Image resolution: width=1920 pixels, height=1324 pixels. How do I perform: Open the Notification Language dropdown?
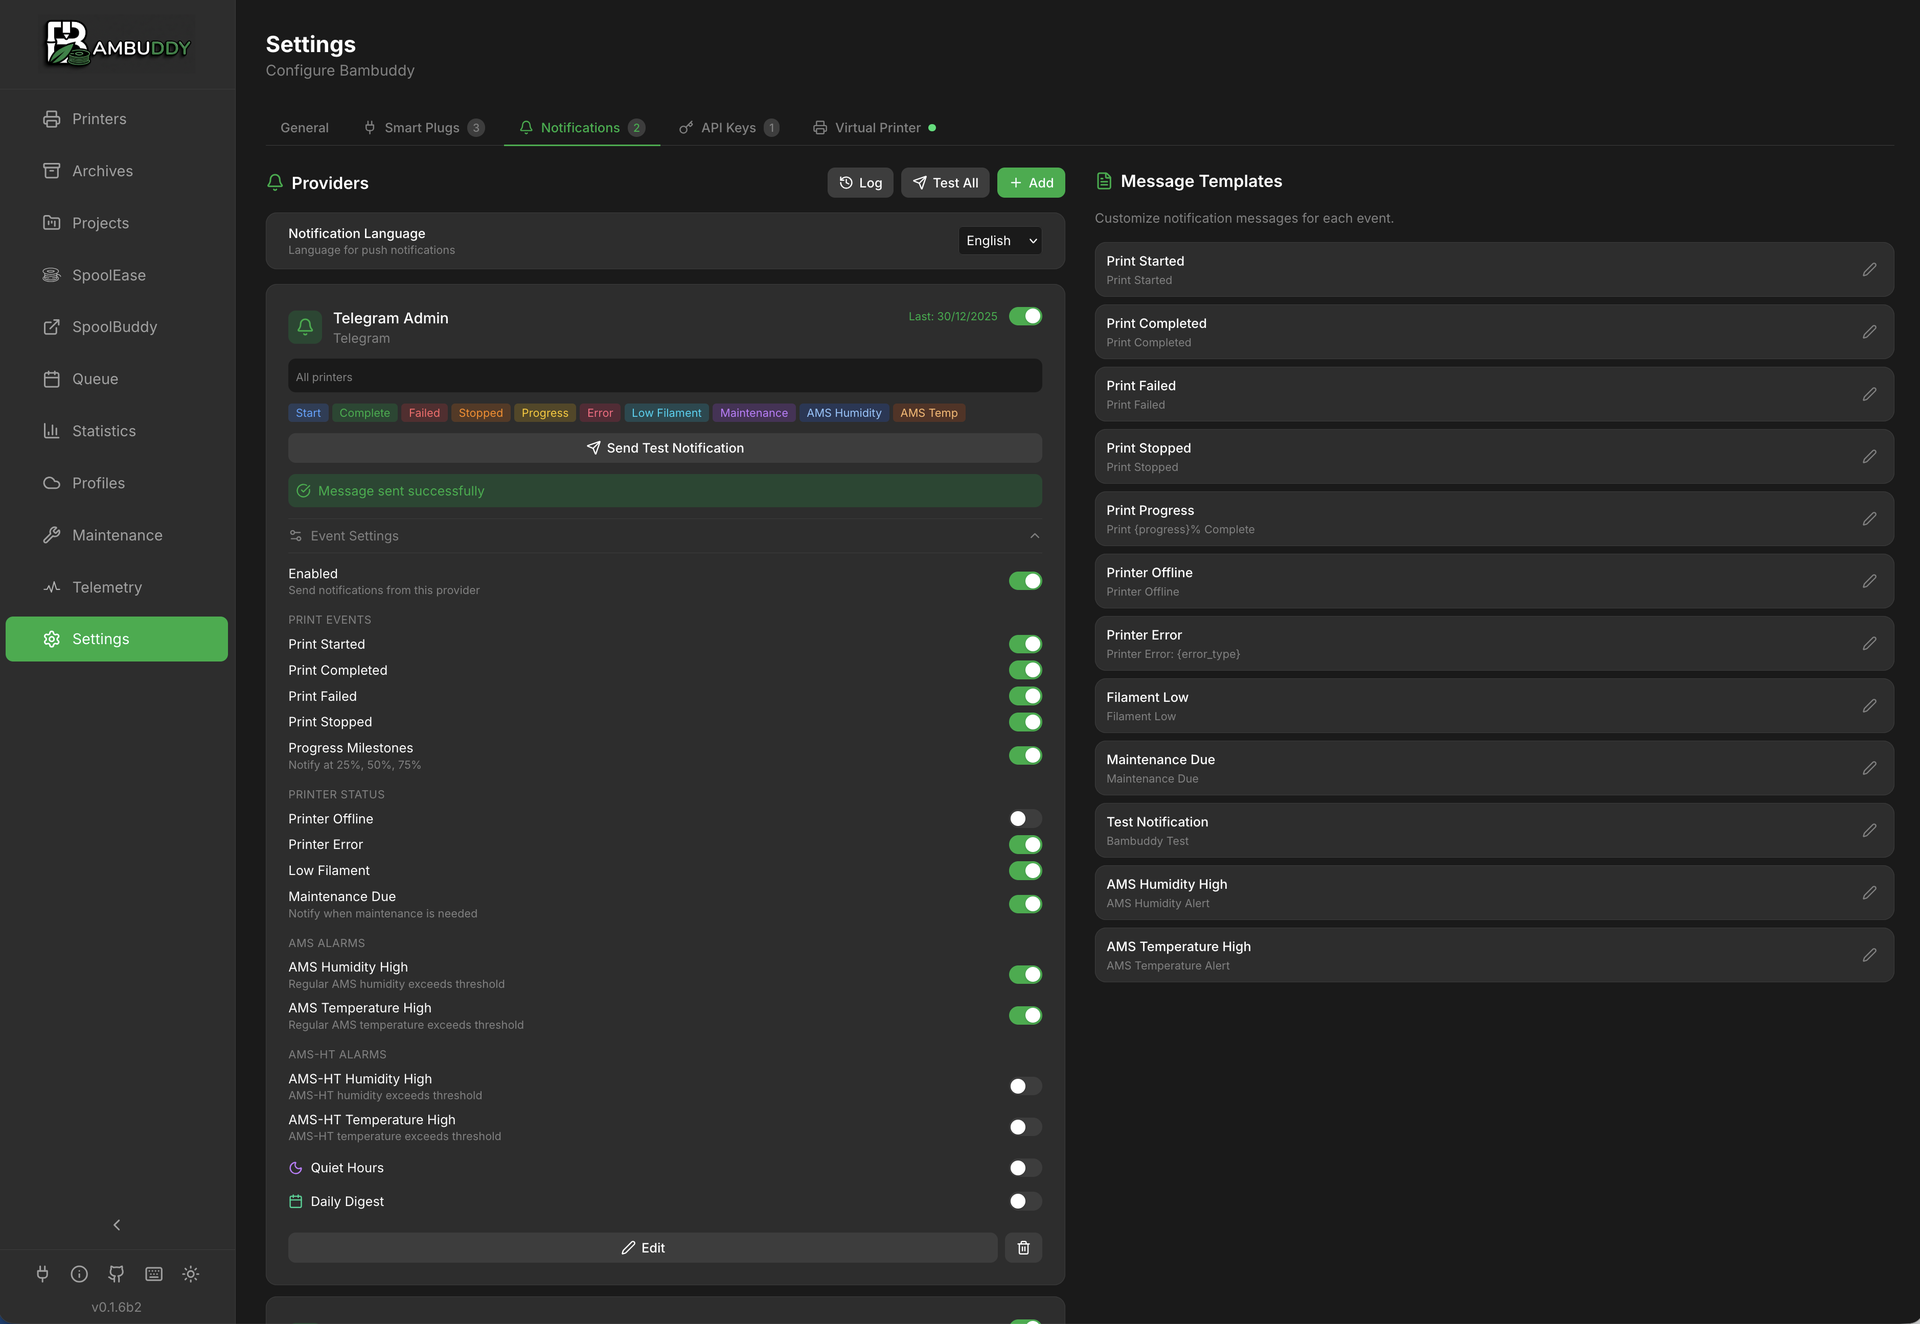999,240
